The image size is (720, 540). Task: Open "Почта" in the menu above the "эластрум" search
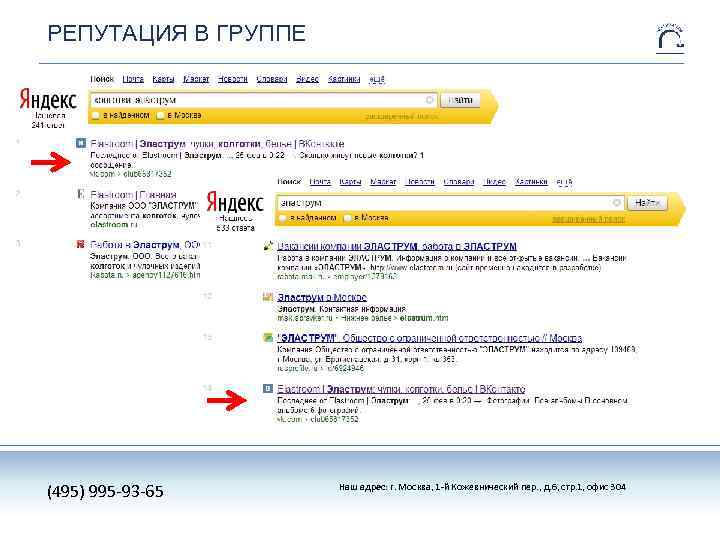pos(320,181)
